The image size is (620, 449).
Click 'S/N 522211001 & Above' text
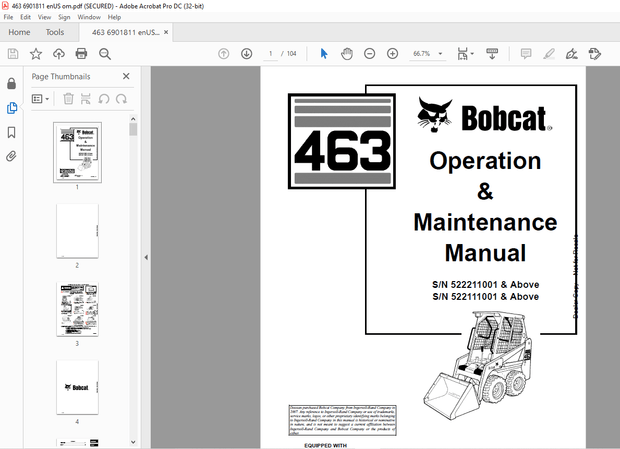(486, 285)
